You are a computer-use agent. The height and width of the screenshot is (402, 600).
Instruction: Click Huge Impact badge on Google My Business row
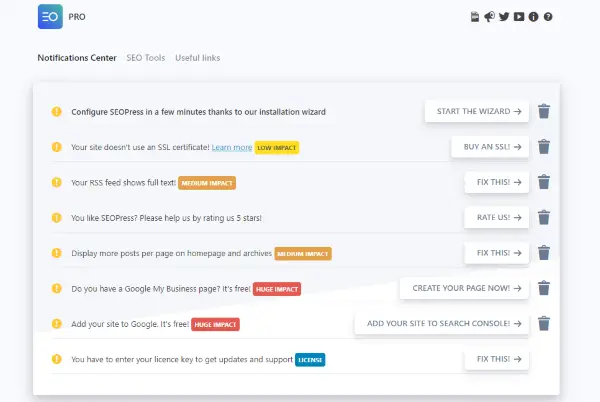pos(277,289)
